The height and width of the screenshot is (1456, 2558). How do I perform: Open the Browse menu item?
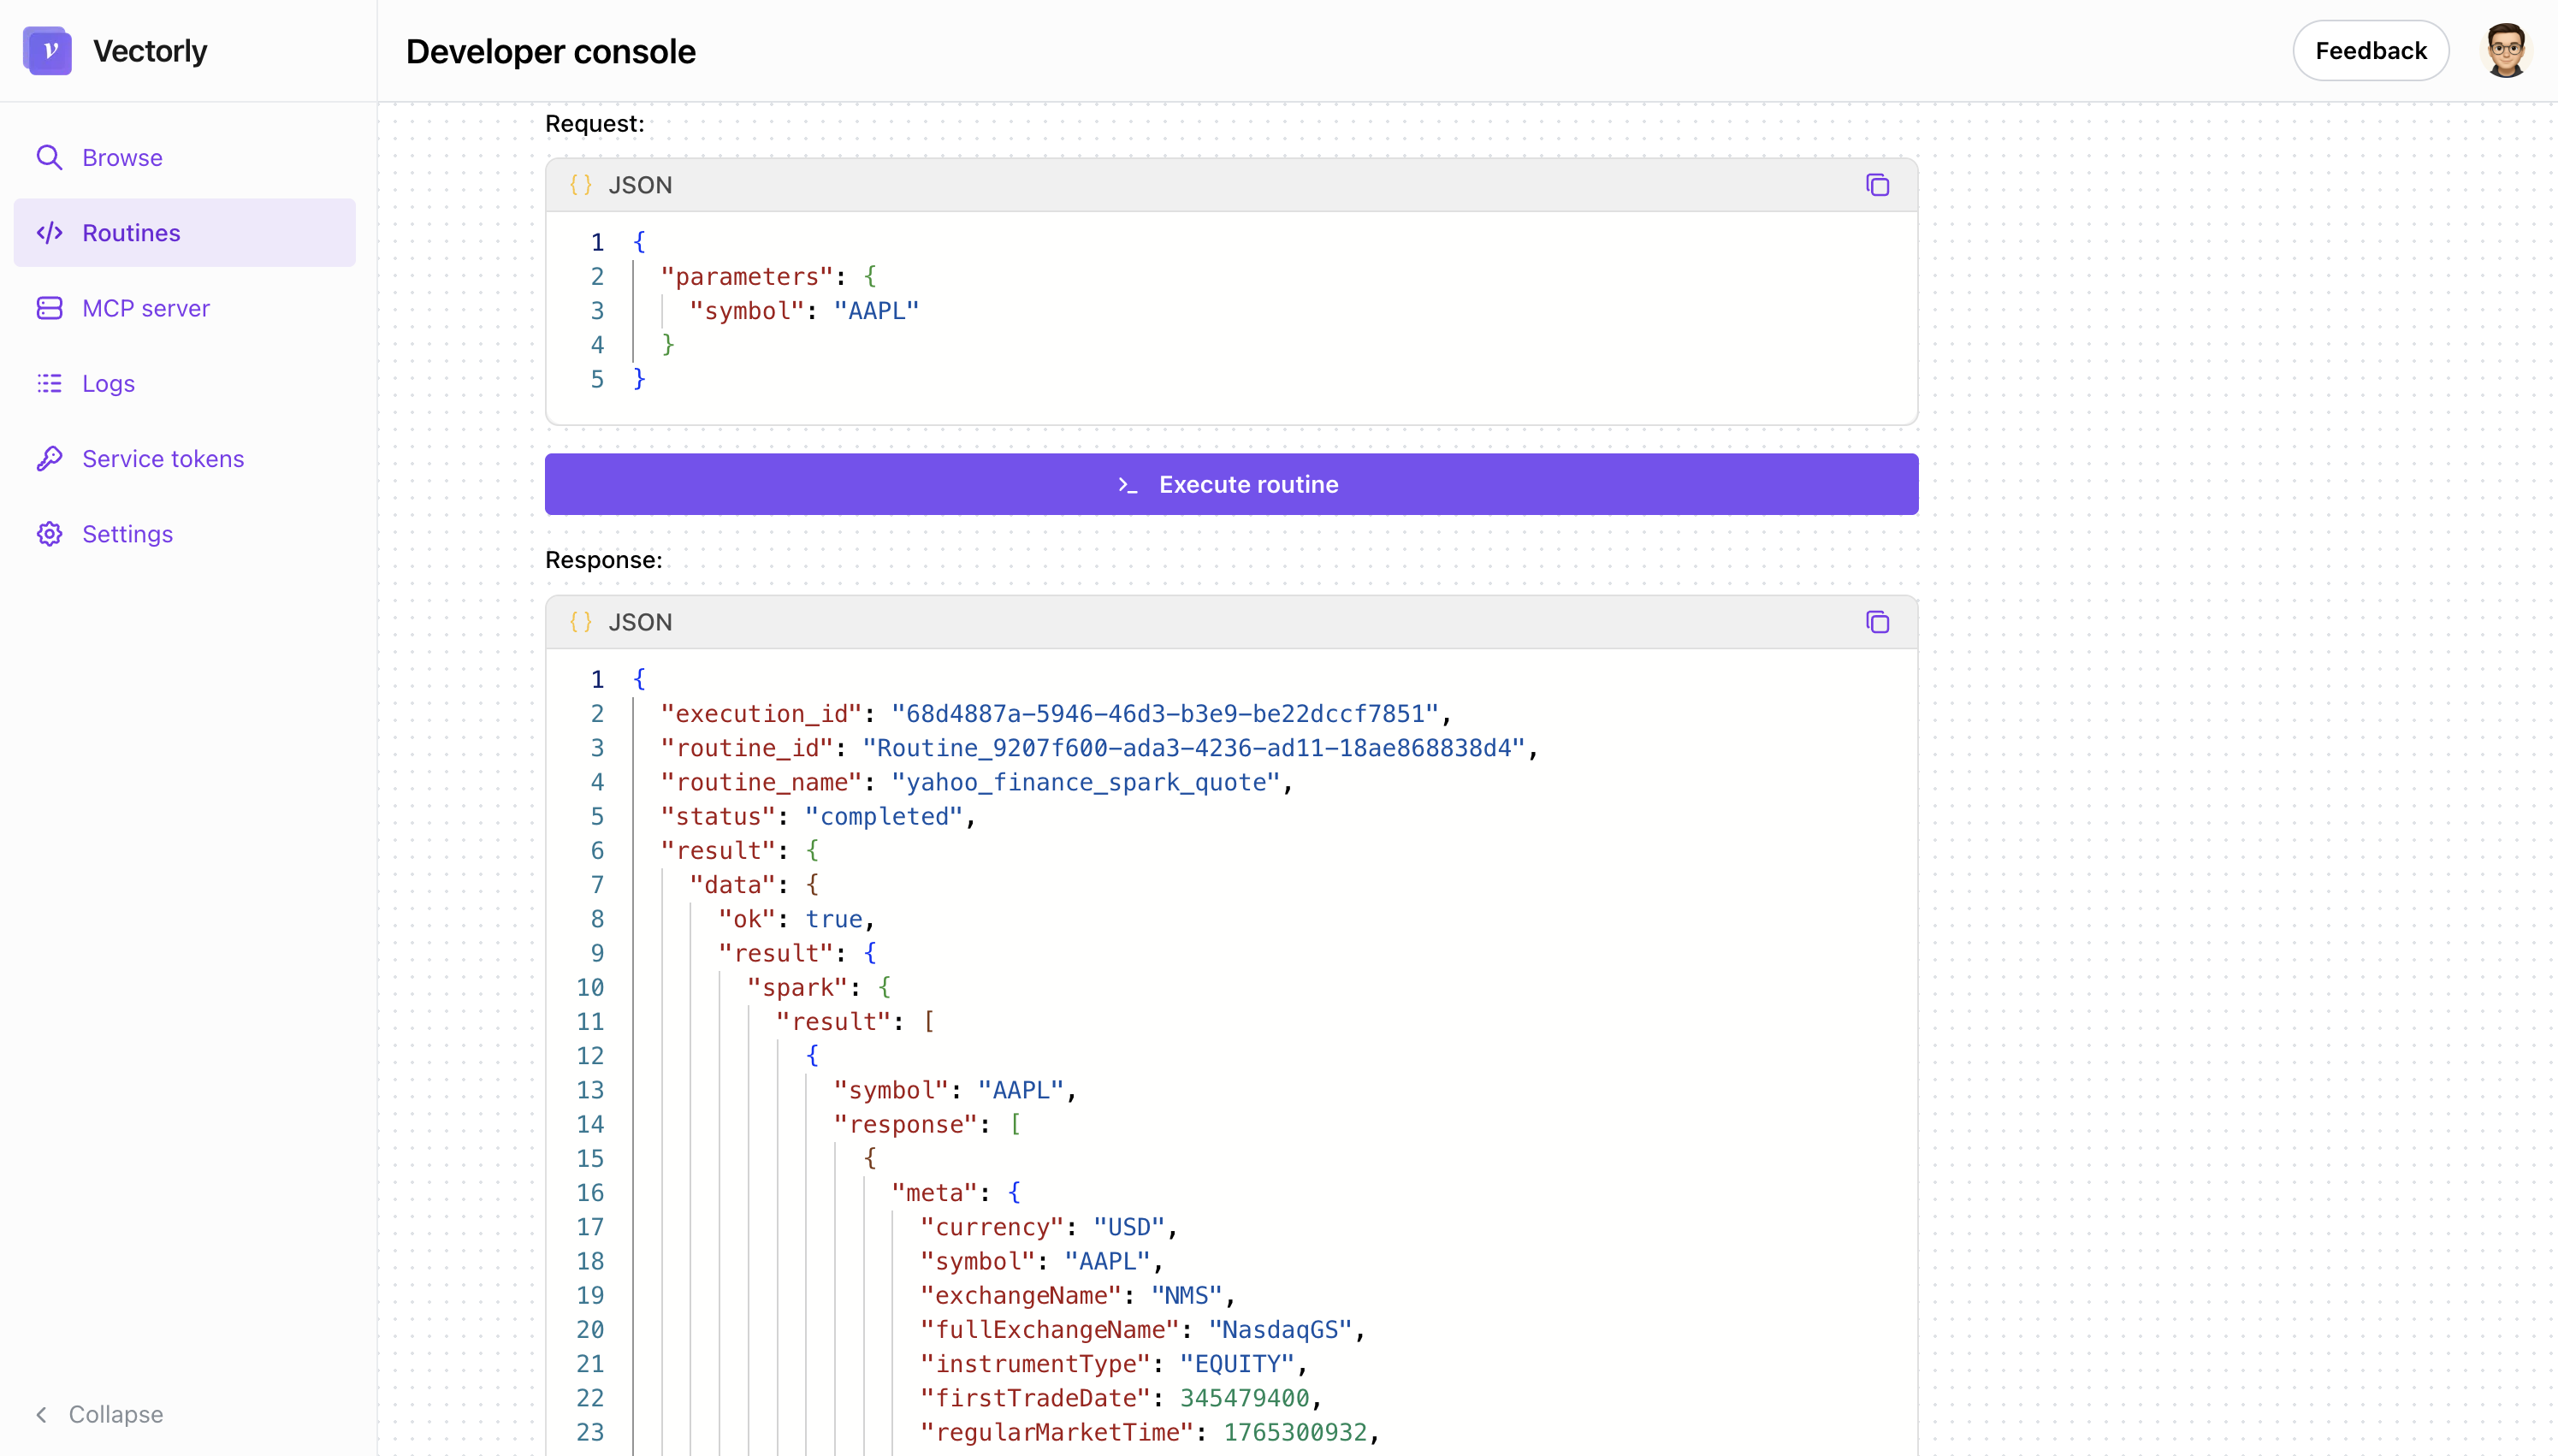coord(122,158)
